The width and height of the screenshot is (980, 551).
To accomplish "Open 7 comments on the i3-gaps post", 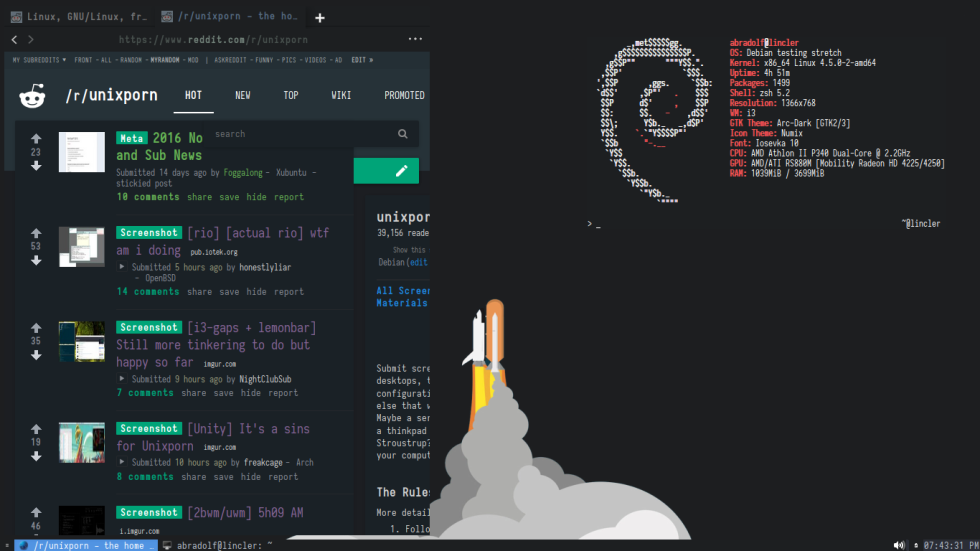I will click(145, 393).
